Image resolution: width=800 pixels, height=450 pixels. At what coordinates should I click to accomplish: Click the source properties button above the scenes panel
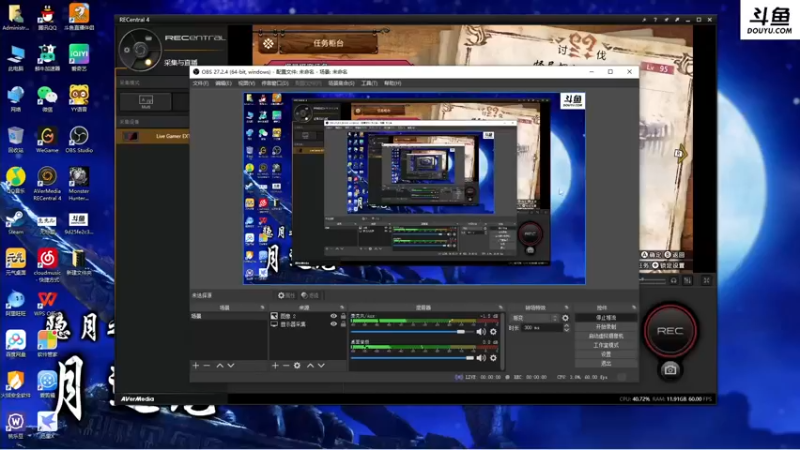[286, 295]
